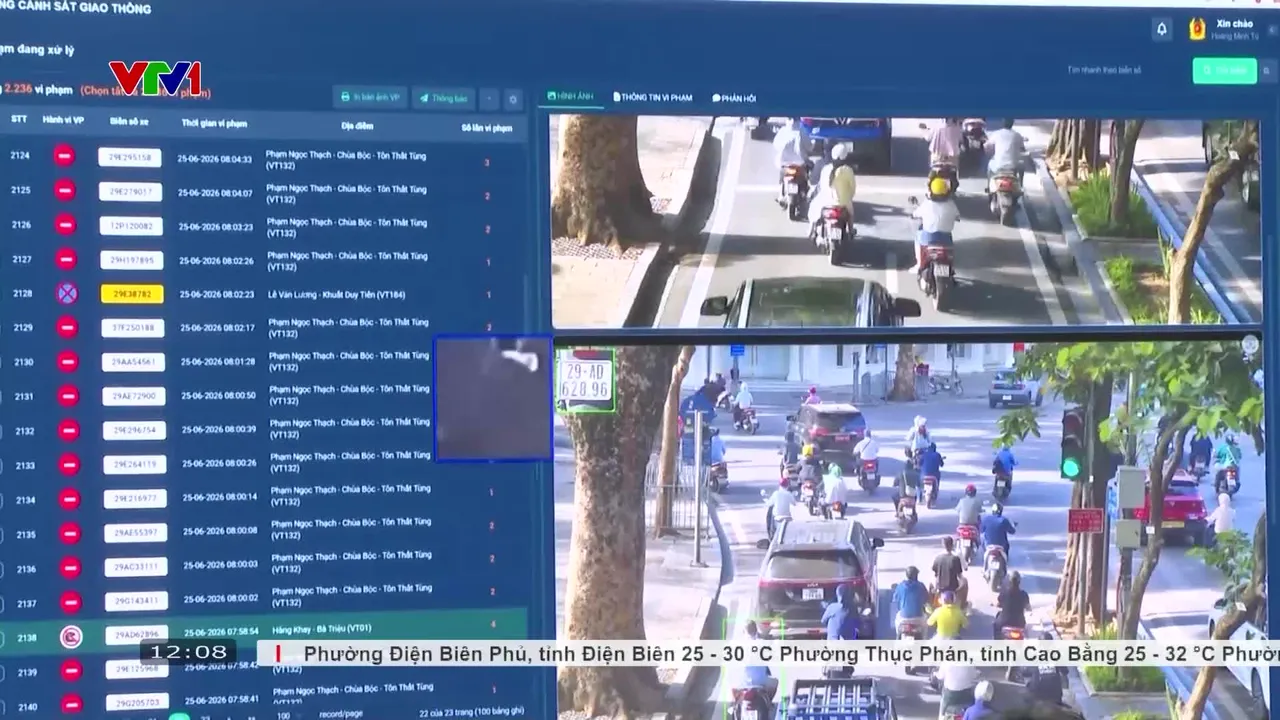Click the violation icon in row 2133
The height and width of the screenshot is (720, 1280).
69,465
